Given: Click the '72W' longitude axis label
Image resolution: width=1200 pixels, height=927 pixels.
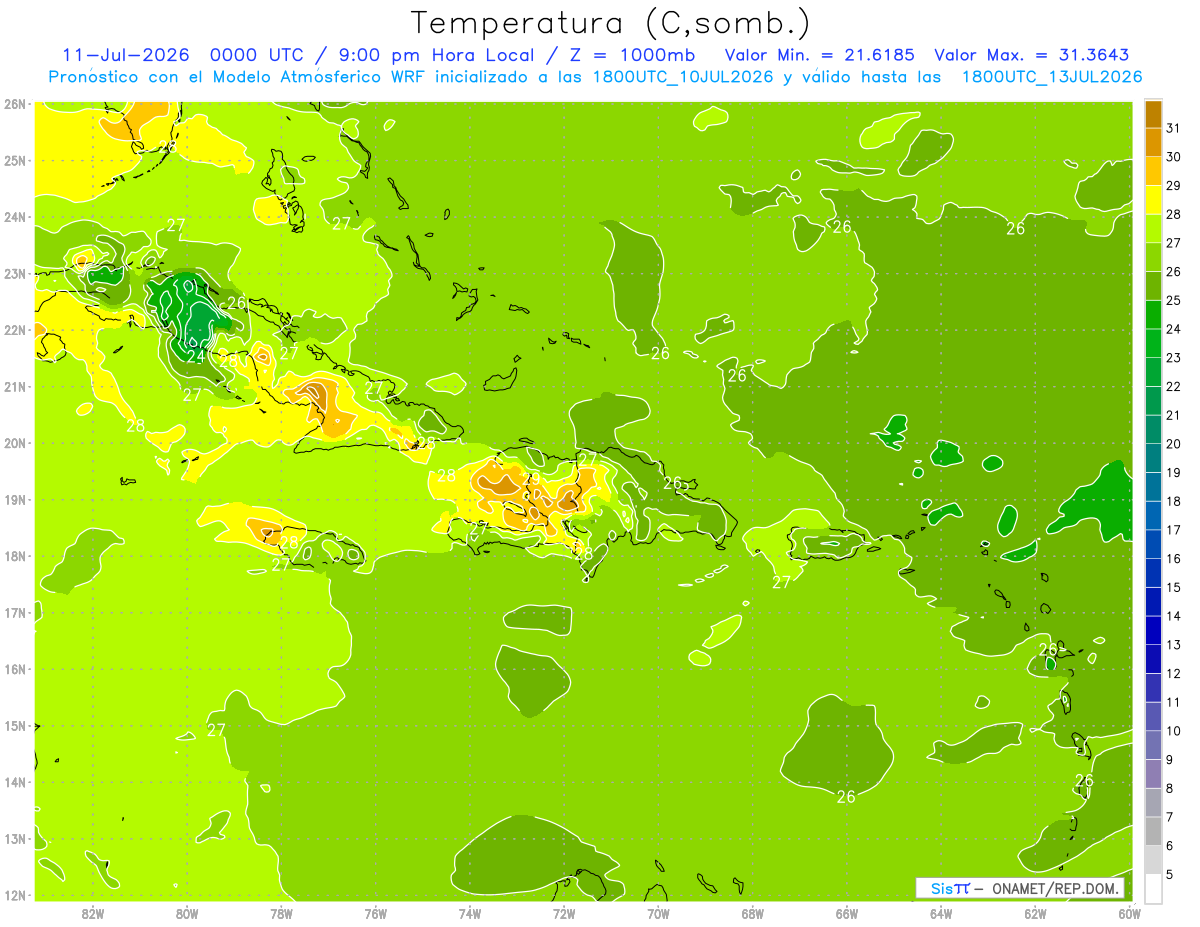Looking at the screenshot, I should point(564,913).
